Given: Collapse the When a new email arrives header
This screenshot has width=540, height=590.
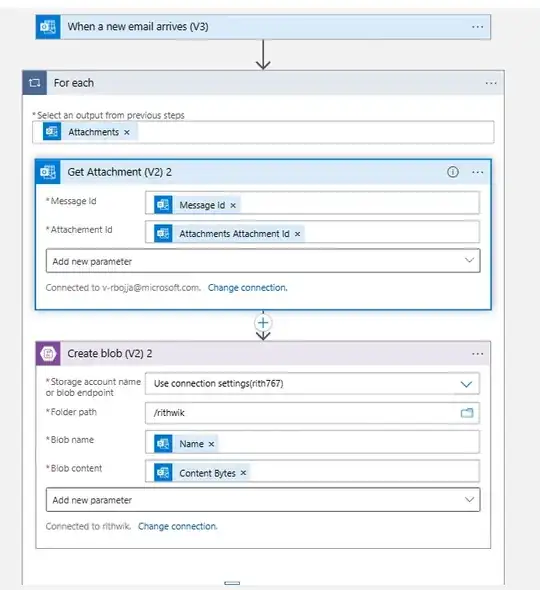Looking at the screenshot, I should tap(263, 27).
